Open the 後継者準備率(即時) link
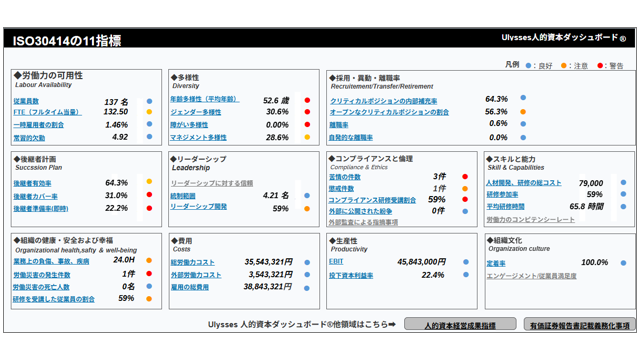The height and width of the screenshot is (360, 640). [x=41, y=209]
